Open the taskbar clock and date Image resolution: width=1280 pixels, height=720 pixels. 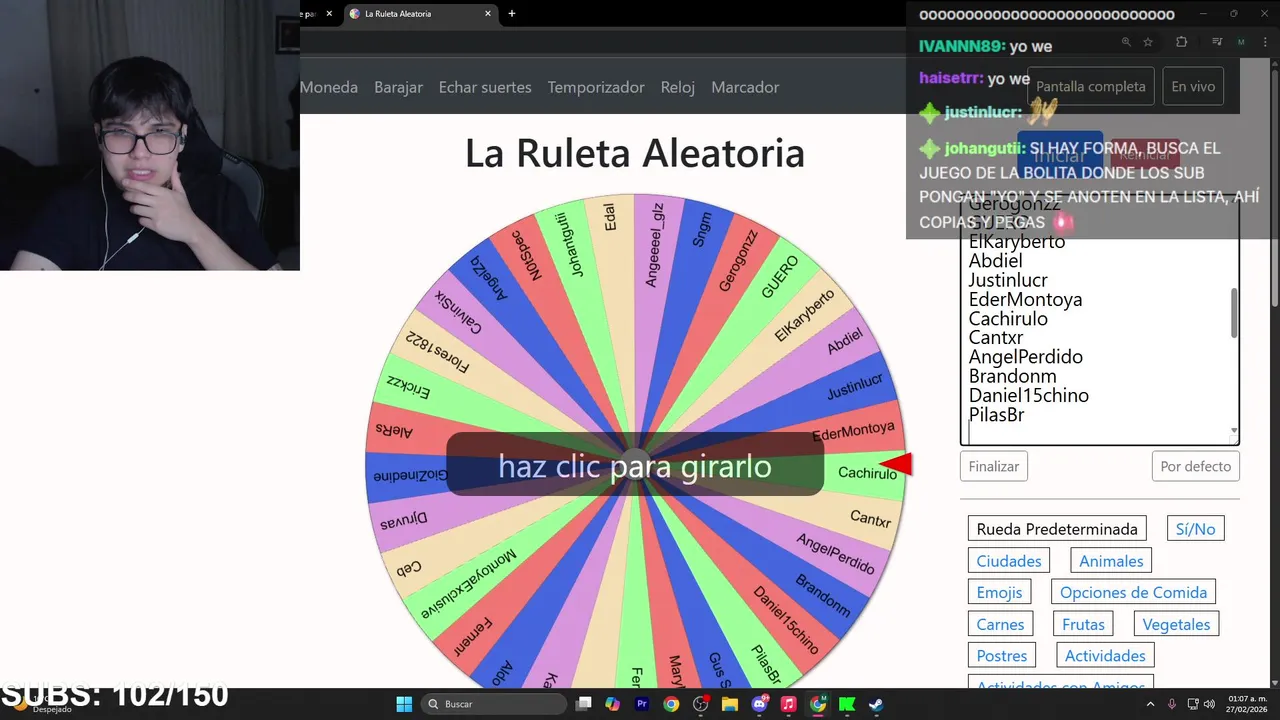click(1247, 704)
